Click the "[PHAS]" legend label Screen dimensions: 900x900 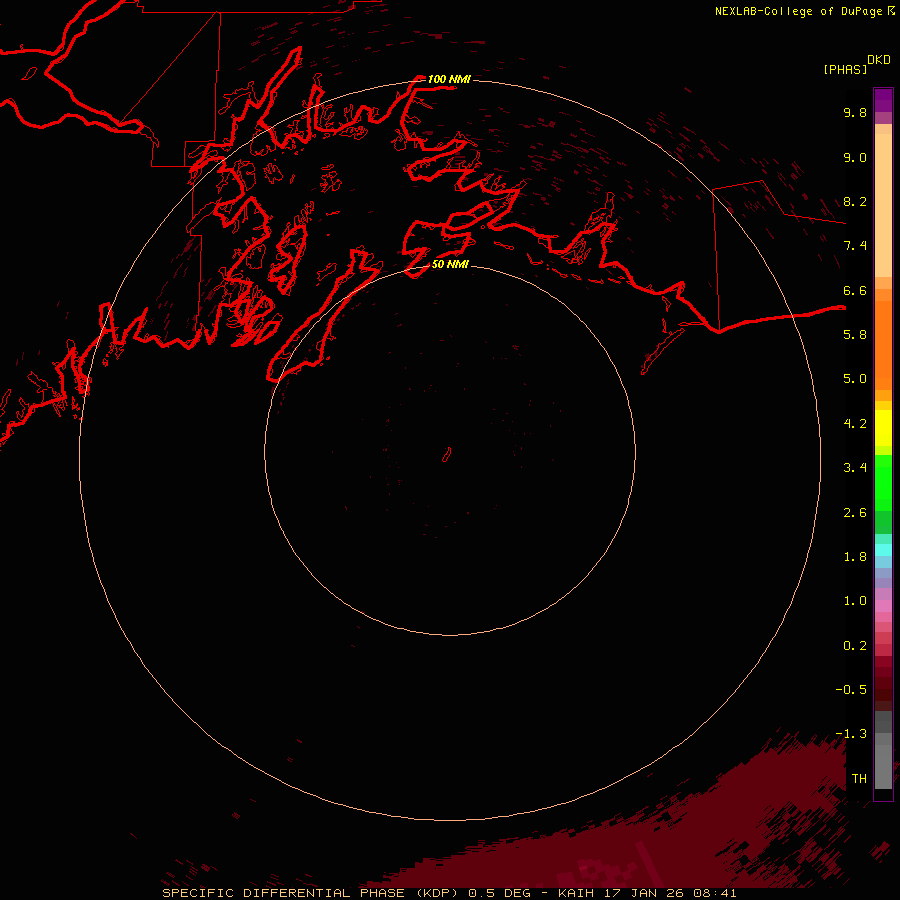(845, 69)
